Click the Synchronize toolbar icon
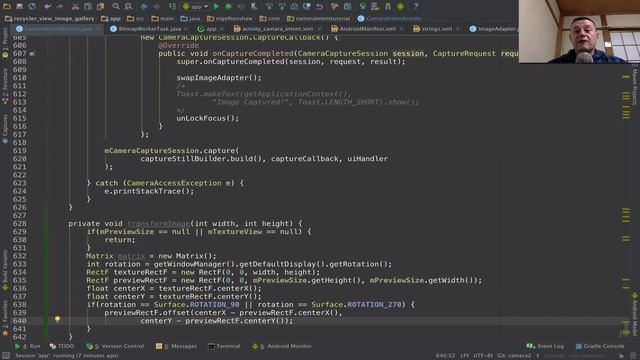This screenshot has height=360, width=640. pyautogui.click(x=32, y=6)
